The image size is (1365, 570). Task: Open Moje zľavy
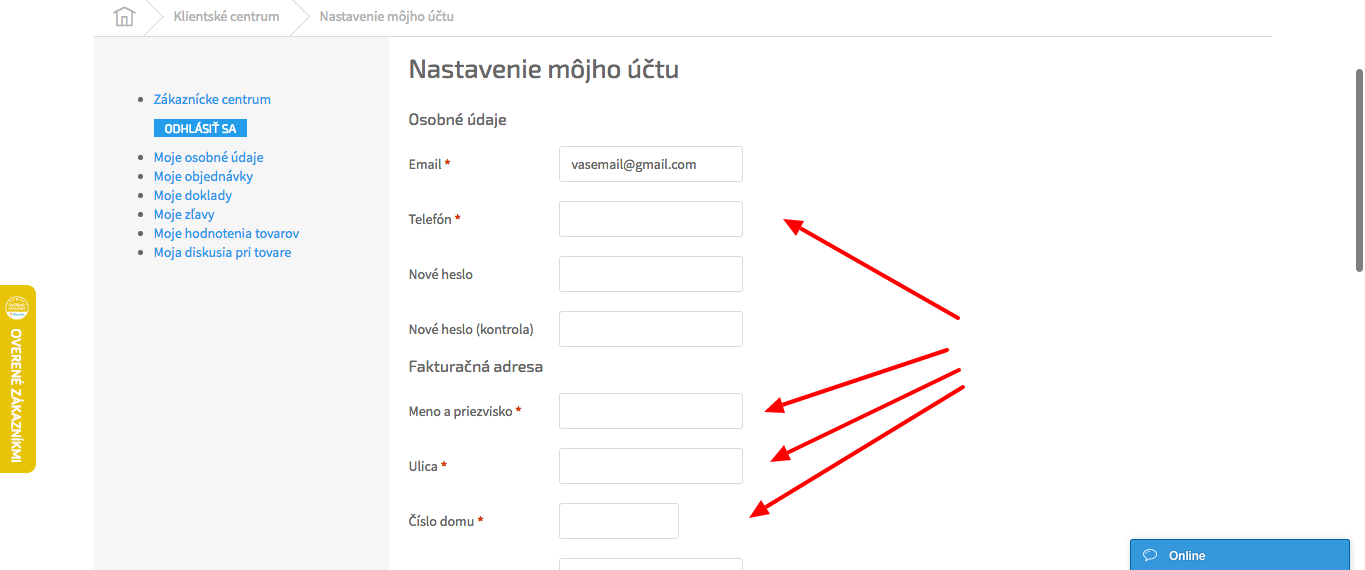184,214
